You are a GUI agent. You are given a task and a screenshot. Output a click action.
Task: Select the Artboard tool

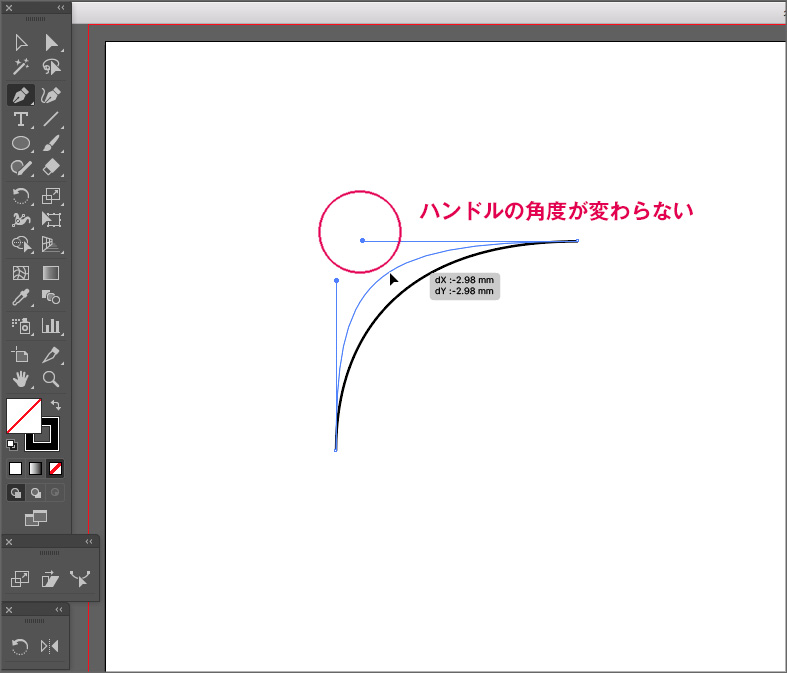21,355
